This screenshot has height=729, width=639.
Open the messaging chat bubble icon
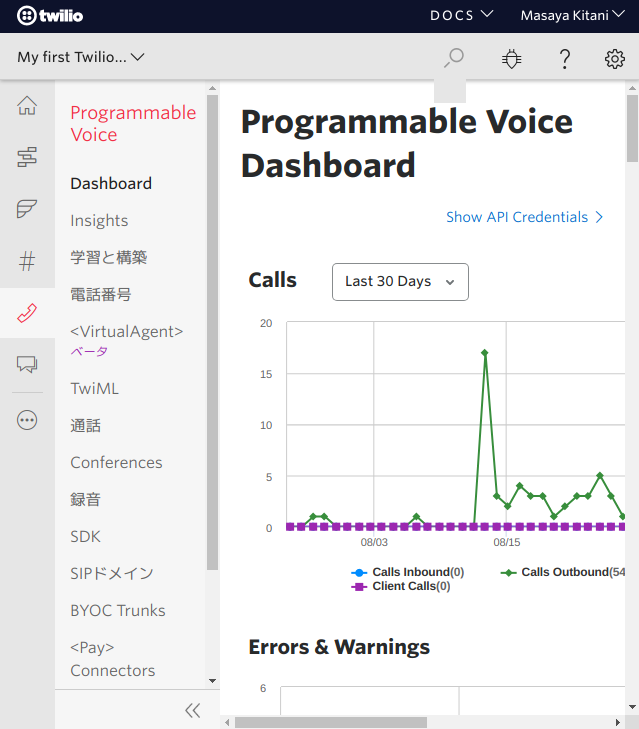point(27,366)
